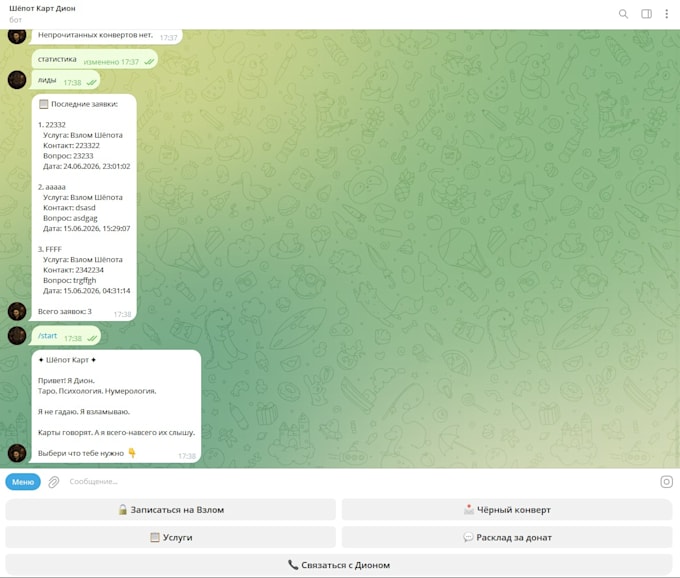
Task: Click avatar next to the лиды message
Action: [17, 80]
